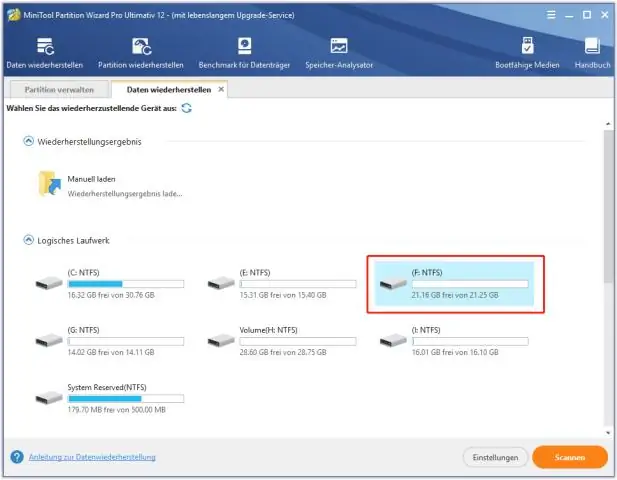Click text 16.32 GB frei von 30.76 GB

pyautogui.click(x=111, y=295)
